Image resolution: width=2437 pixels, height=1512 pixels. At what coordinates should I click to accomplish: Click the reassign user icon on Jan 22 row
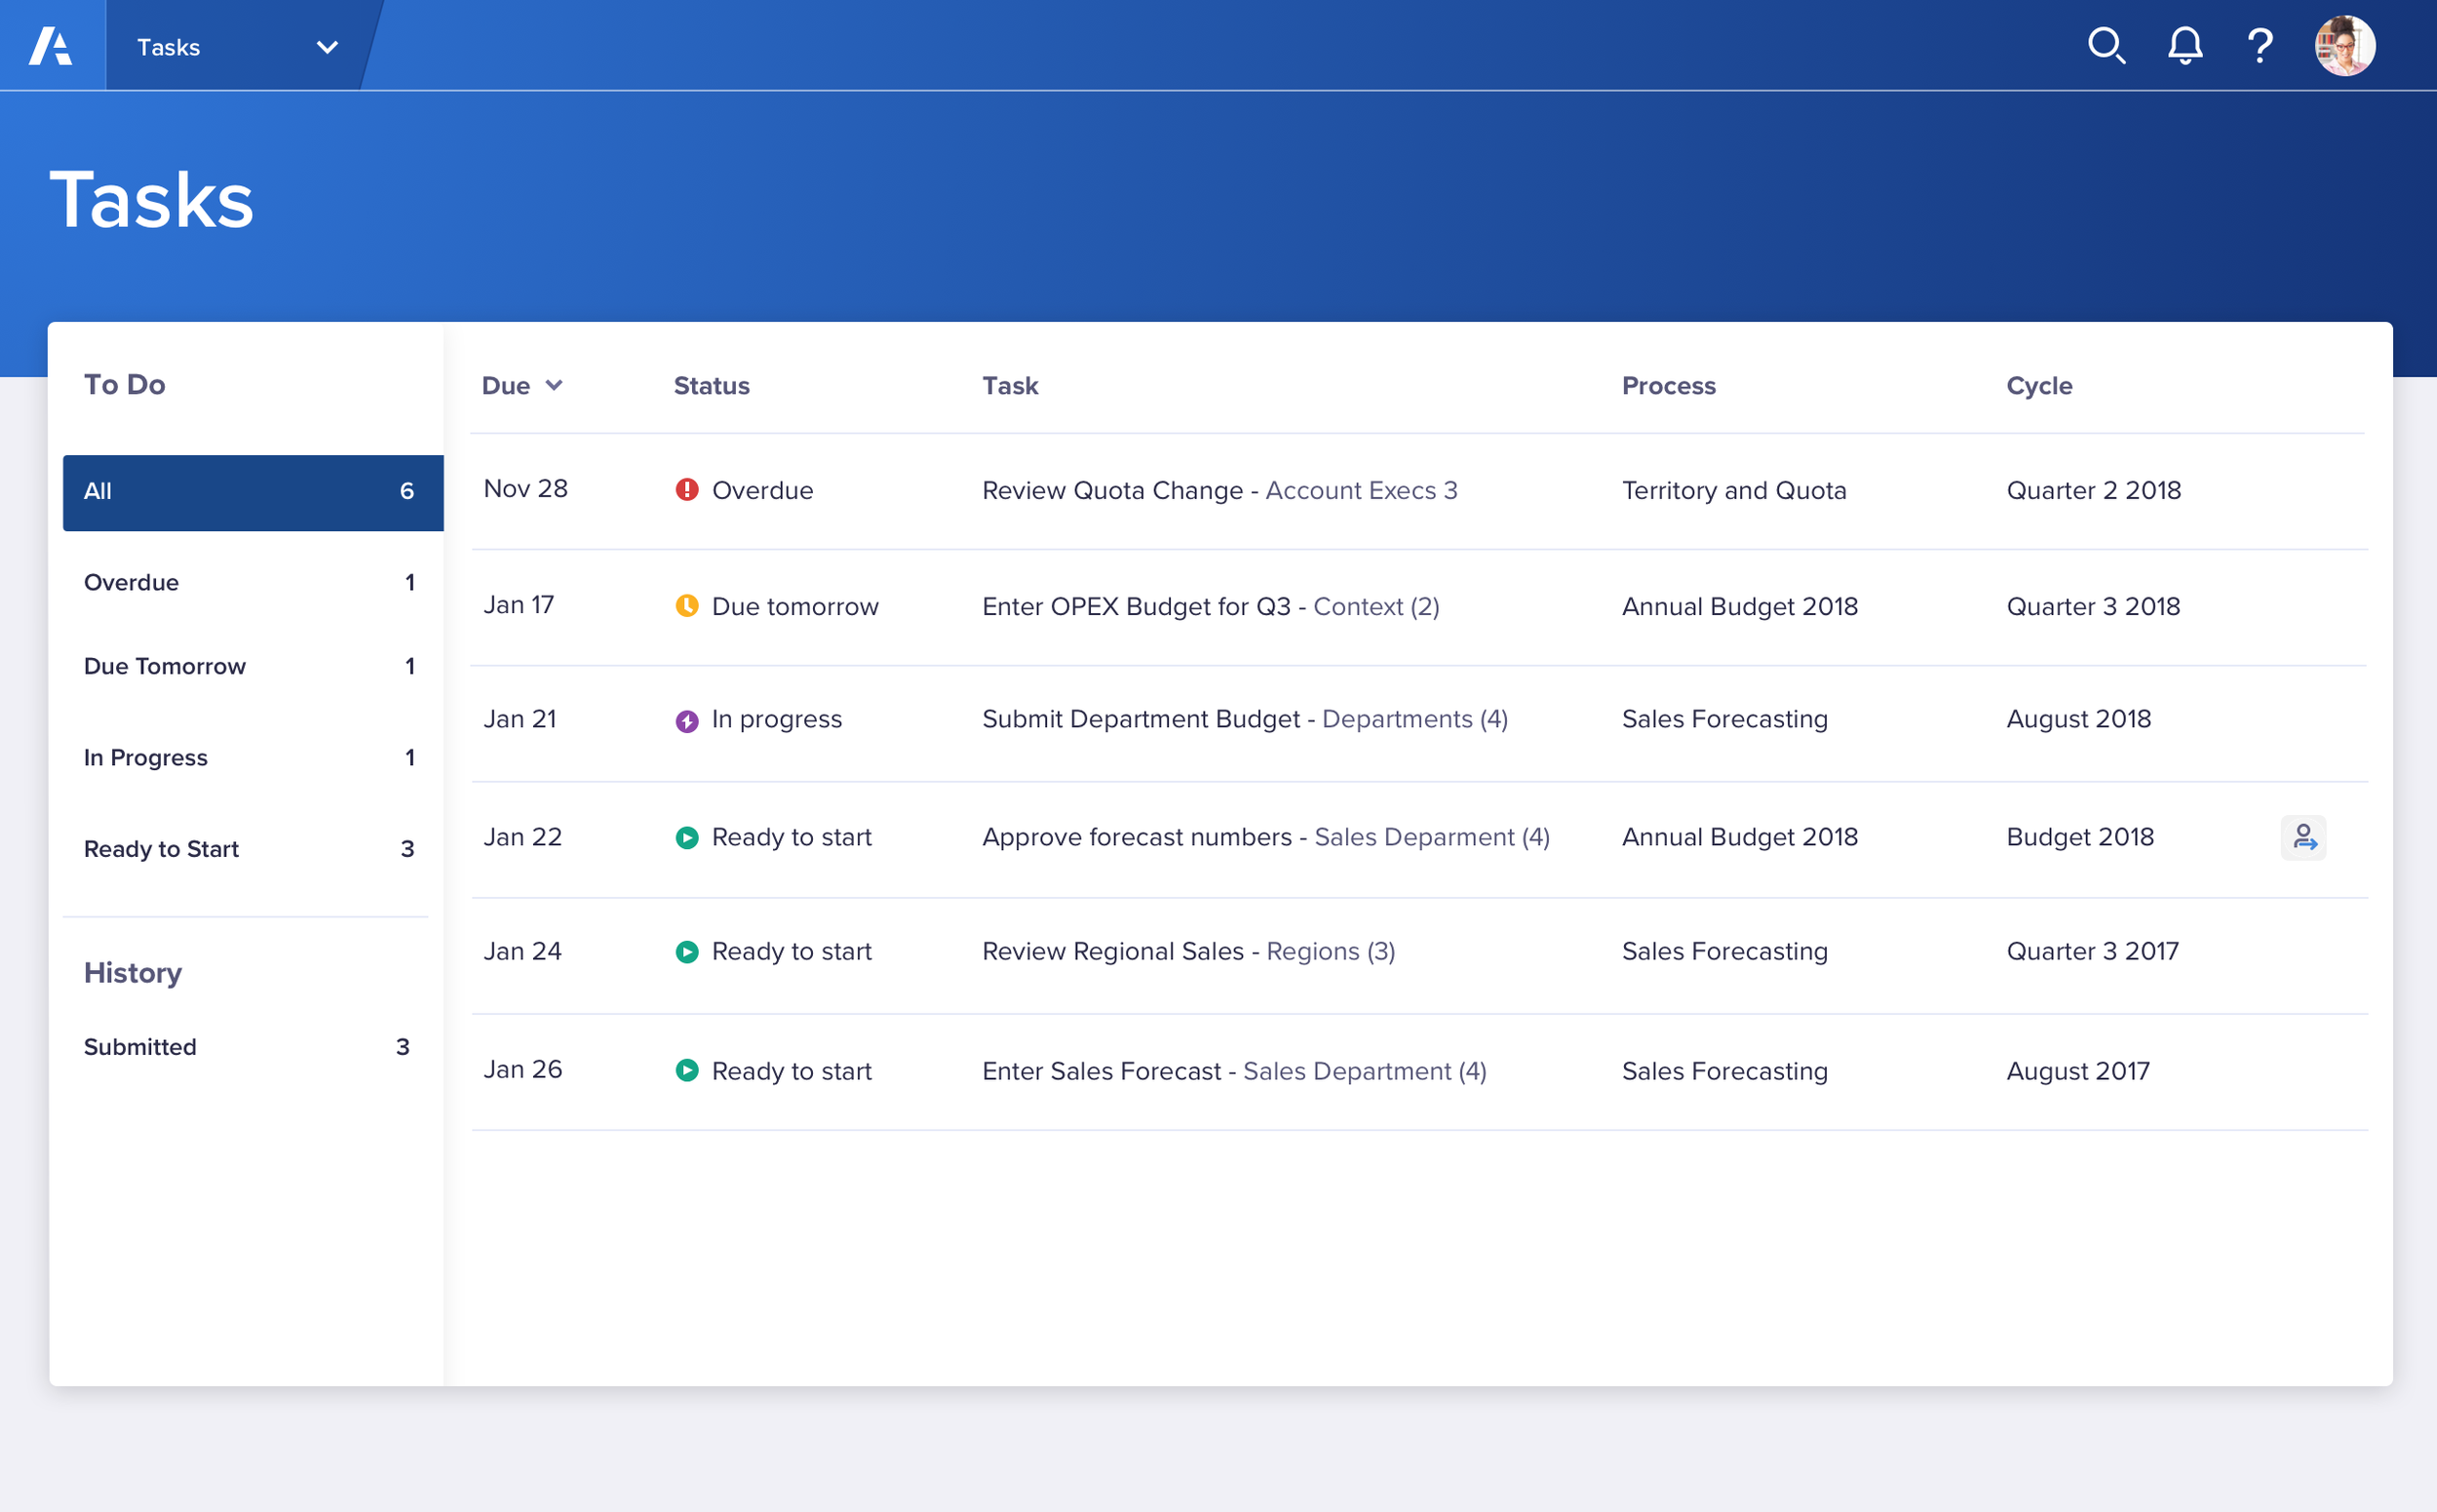pos(2303,838)
